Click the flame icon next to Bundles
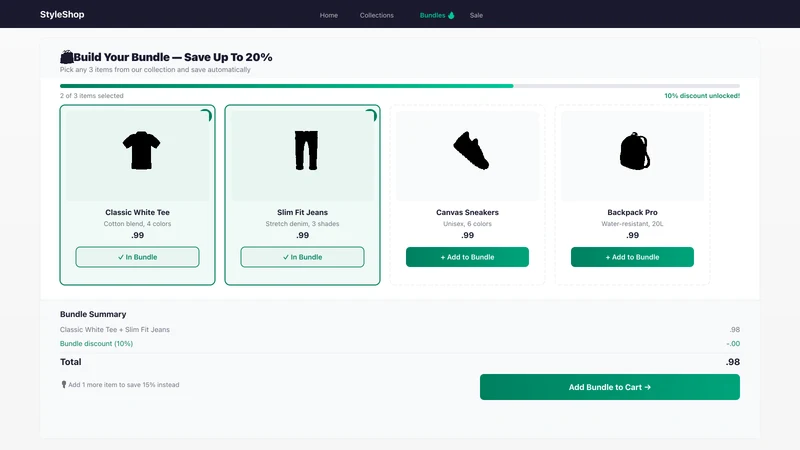This screenshot has width=800, height=450. [451, 15]
